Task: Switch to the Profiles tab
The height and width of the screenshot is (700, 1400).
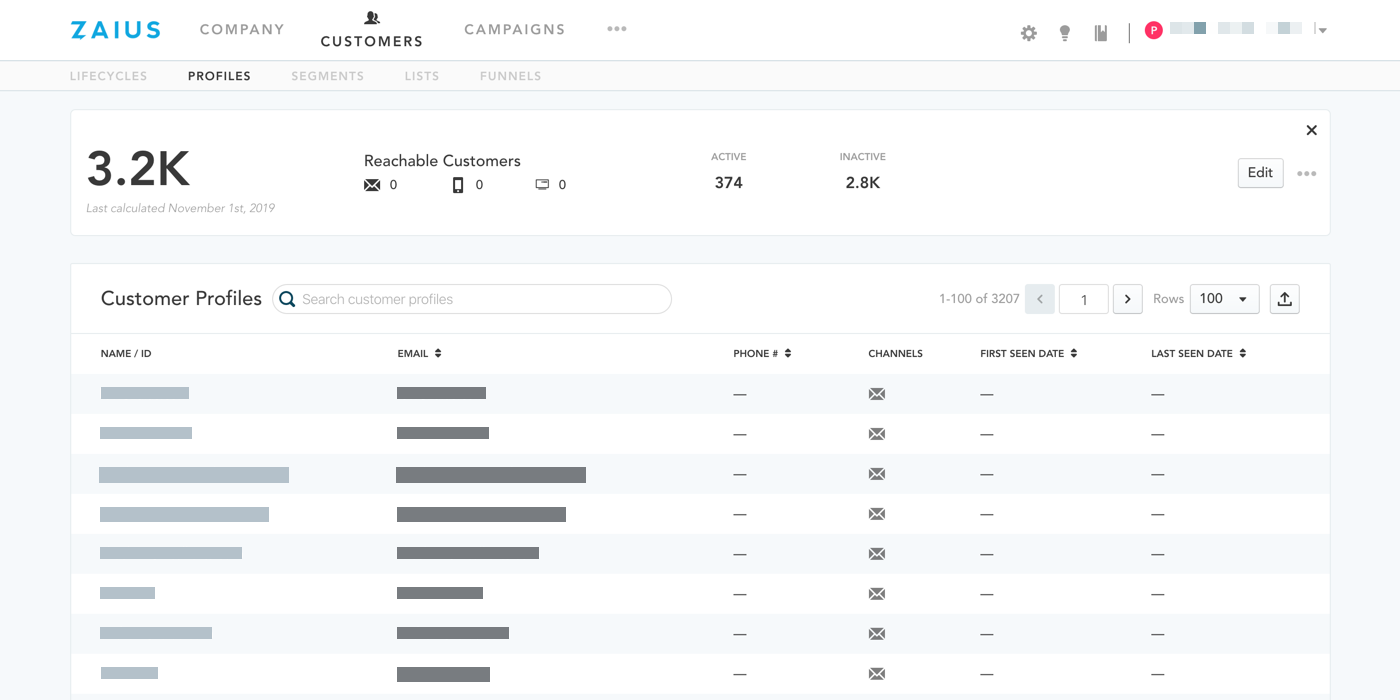Action: [219, 76]
